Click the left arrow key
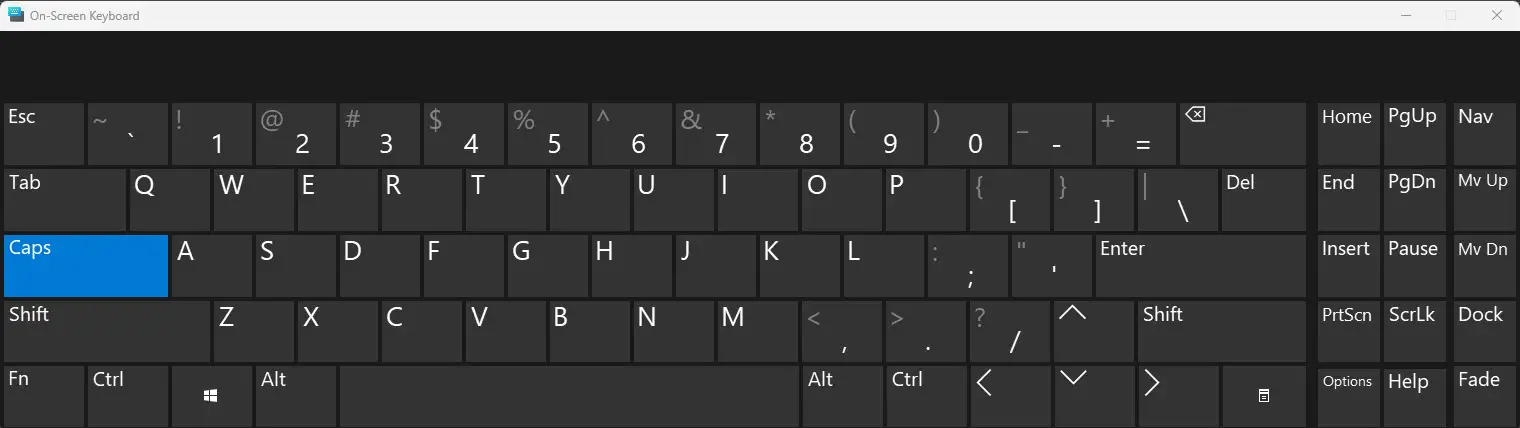The width and height of the screenshot is (1520, 428). pyautogui.click(x=1011, y=396)
